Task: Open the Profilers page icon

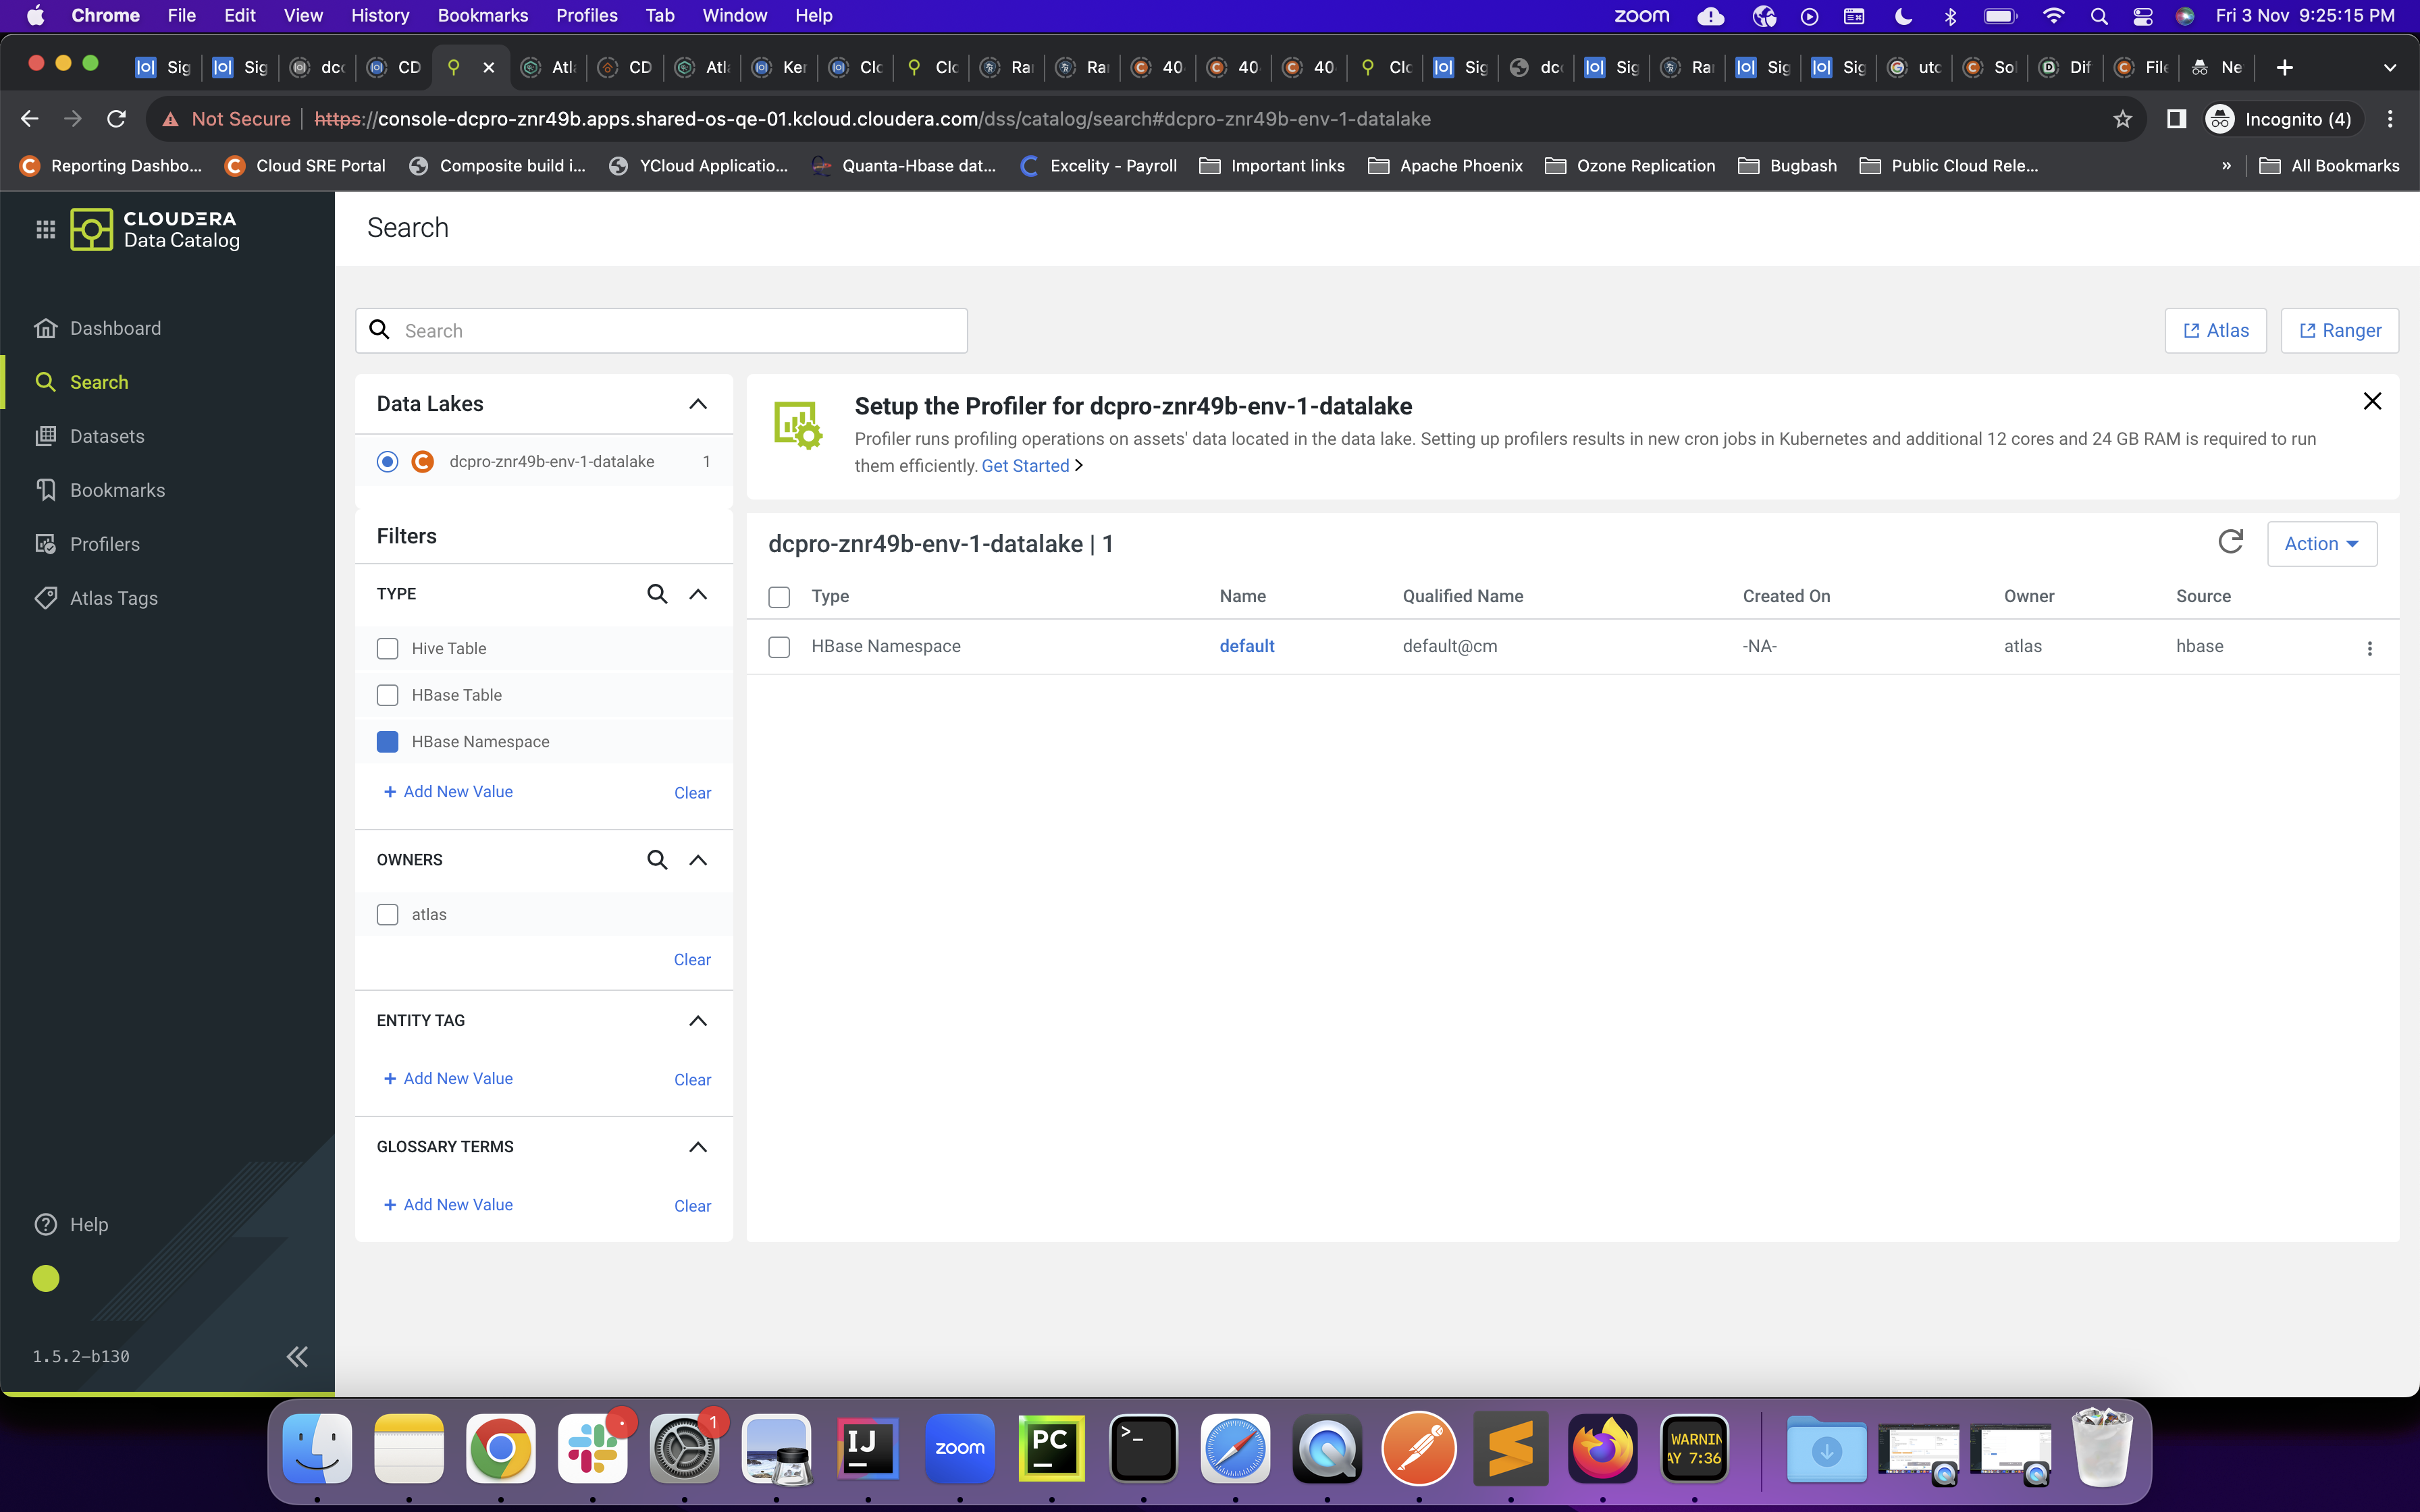Action: (45, 544)
